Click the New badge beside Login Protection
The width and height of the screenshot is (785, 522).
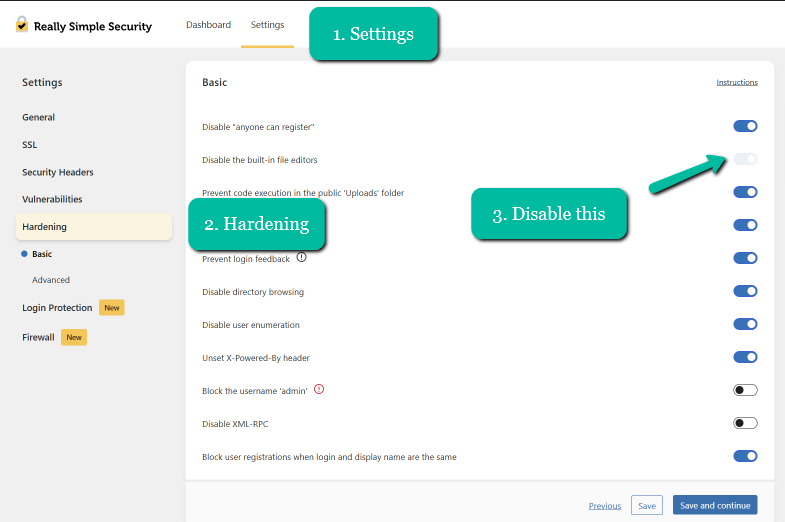pos(112,308)
